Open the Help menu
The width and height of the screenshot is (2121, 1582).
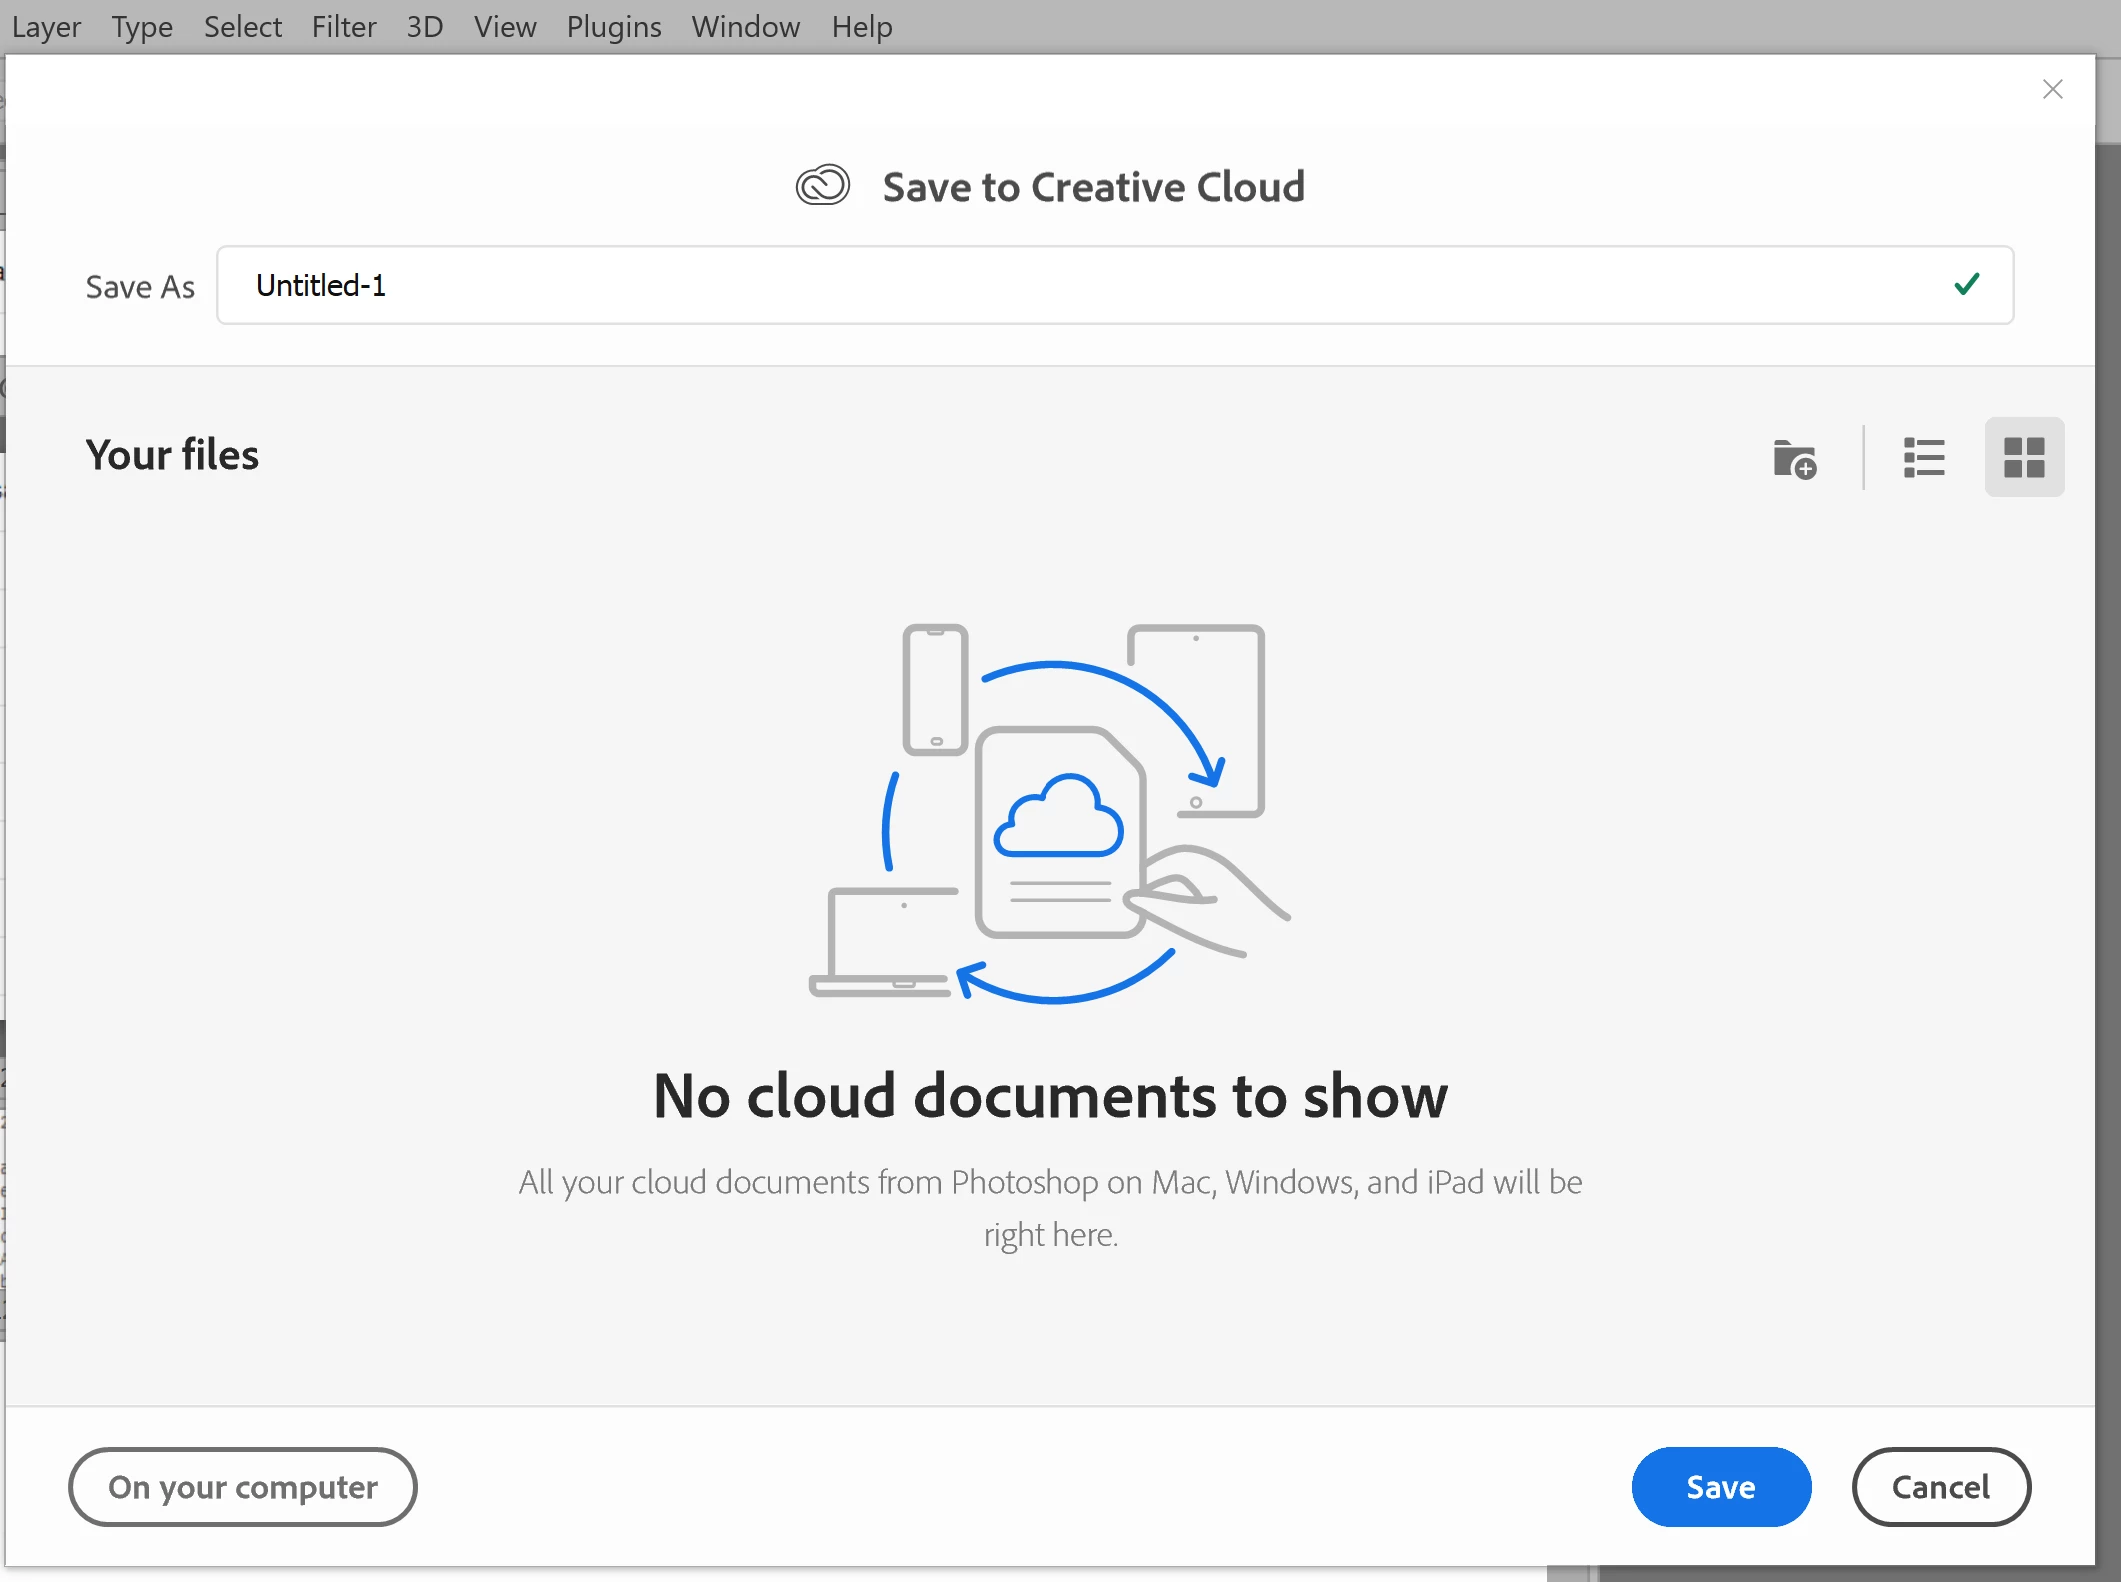coord(862,27)
